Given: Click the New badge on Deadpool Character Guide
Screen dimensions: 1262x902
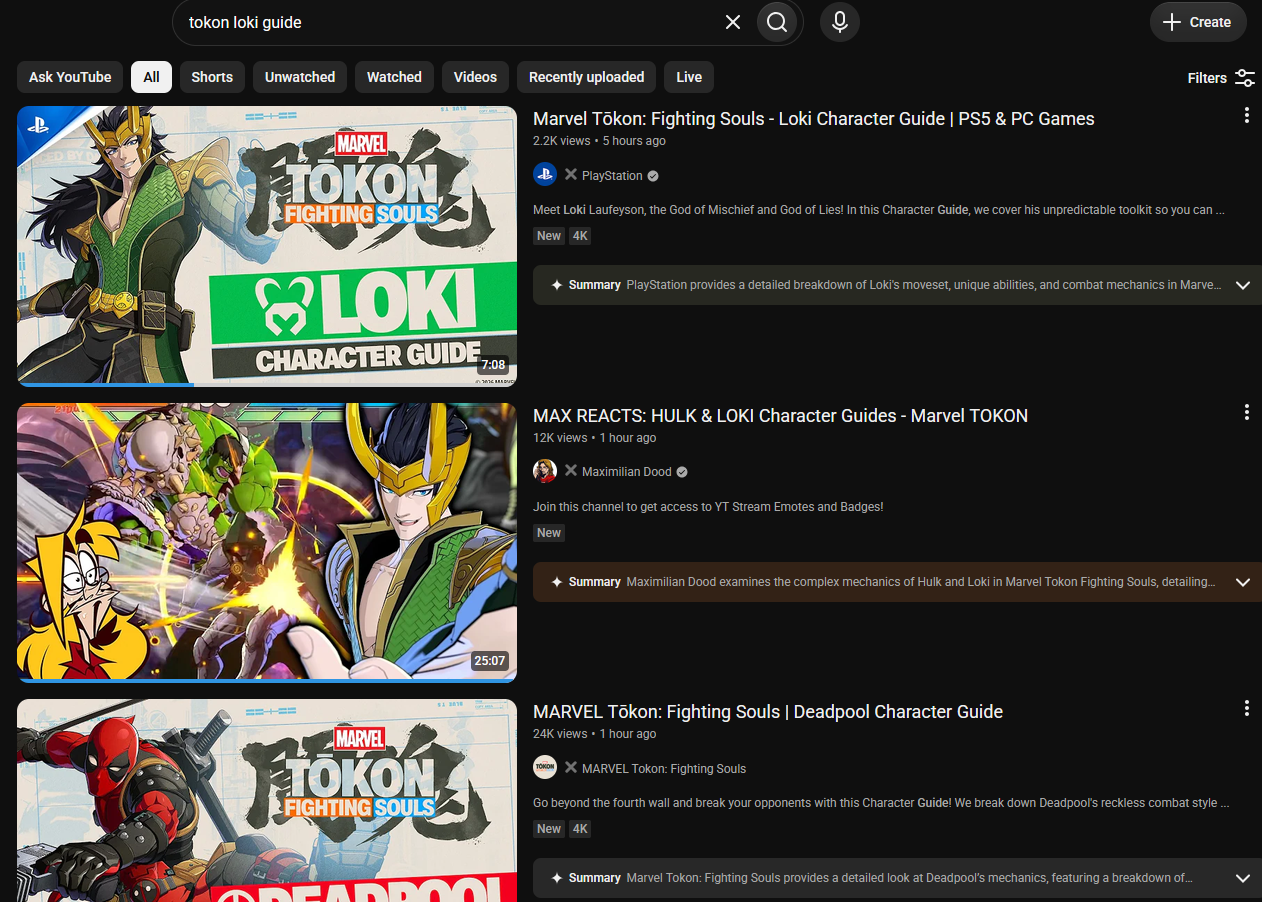Looking at the screenshot, I should [549, 829].
